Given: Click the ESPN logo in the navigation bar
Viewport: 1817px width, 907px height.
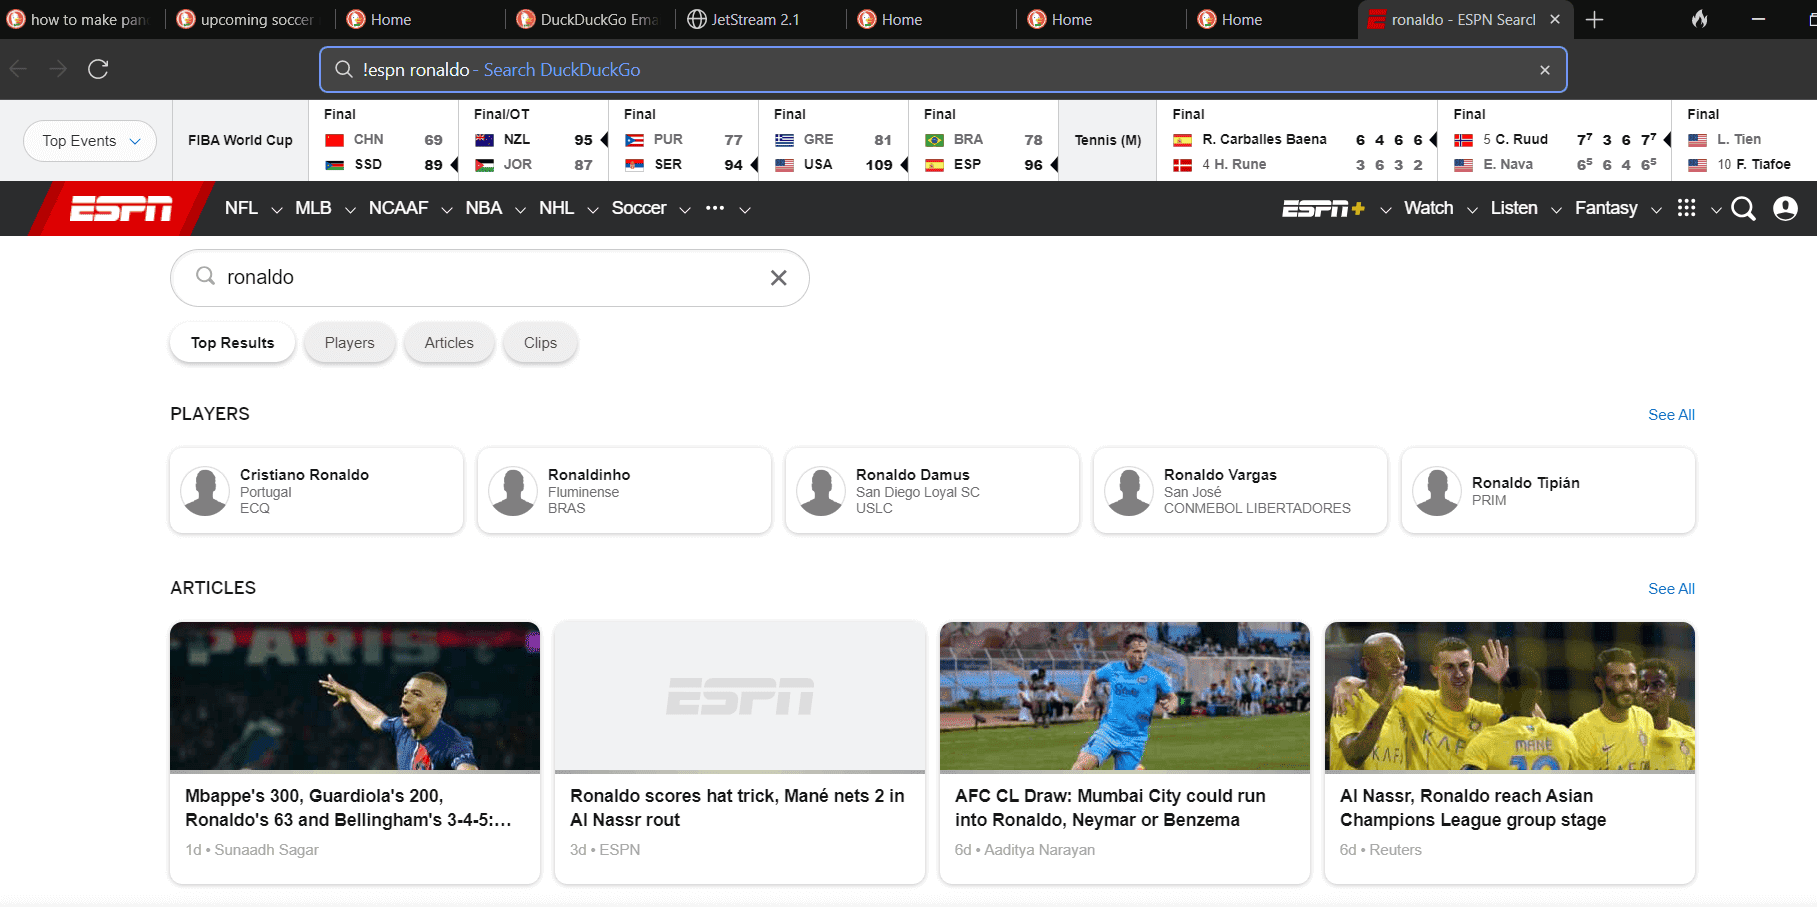Looking at the screenshot, I should pyautogui.click(x=121, y=208).
